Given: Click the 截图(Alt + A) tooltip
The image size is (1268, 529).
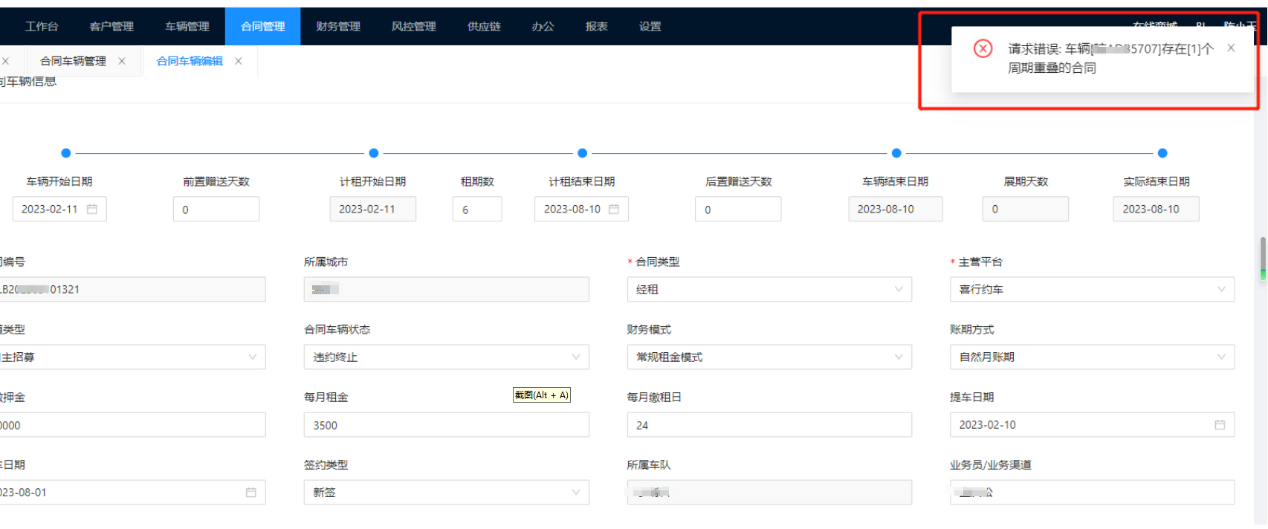Looking at the screenshot, I should coord(541,395).
